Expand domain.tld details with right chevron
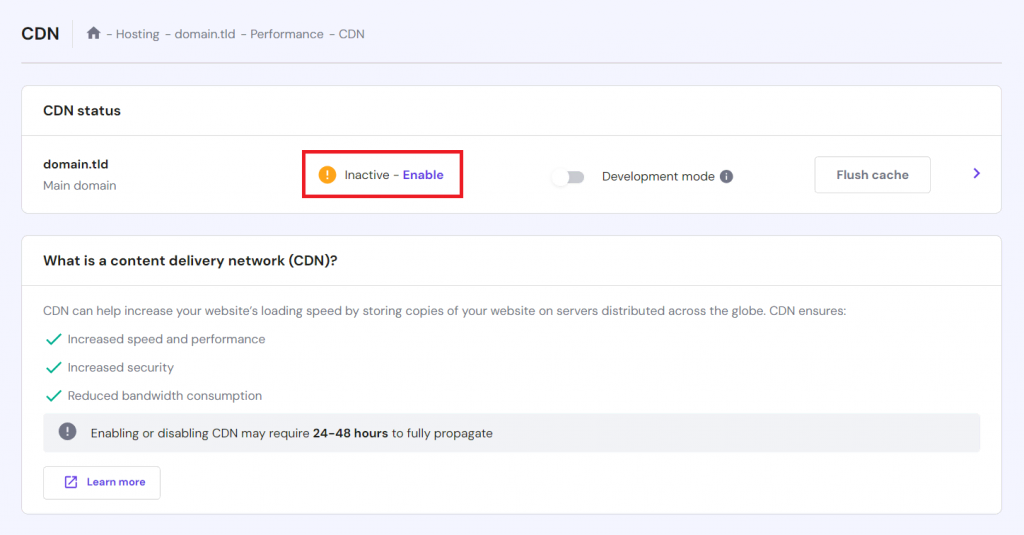1024x535 pixels. point(976,174)
